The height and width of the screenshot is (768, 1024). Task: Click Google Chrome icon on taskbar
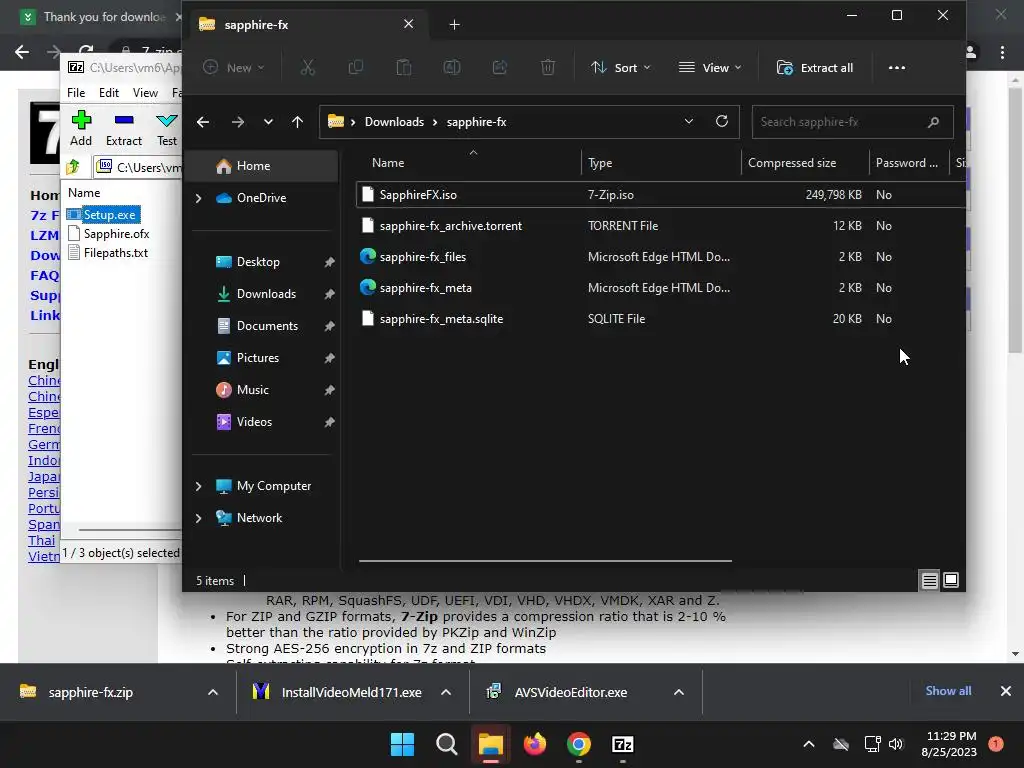579,744
